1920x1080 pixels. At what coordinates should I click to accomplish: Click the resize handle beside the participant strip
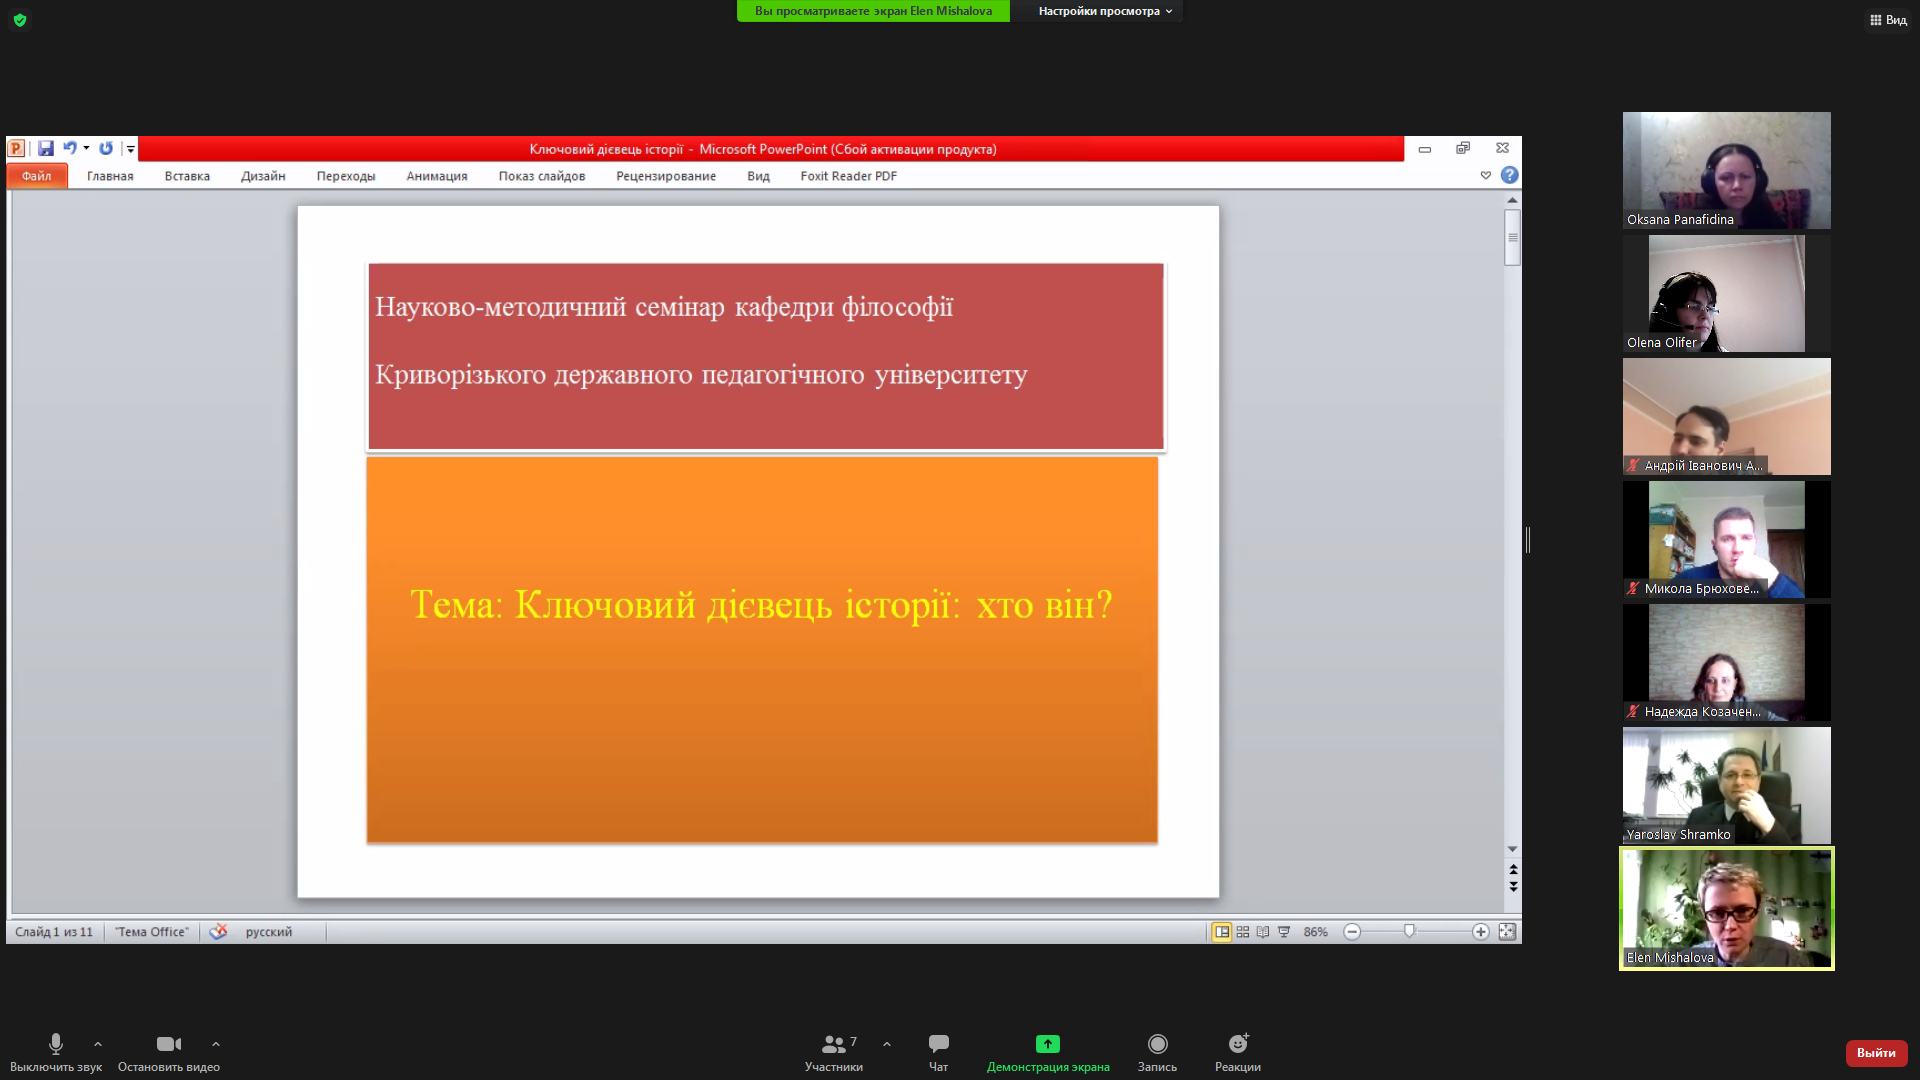point(1528,540)
